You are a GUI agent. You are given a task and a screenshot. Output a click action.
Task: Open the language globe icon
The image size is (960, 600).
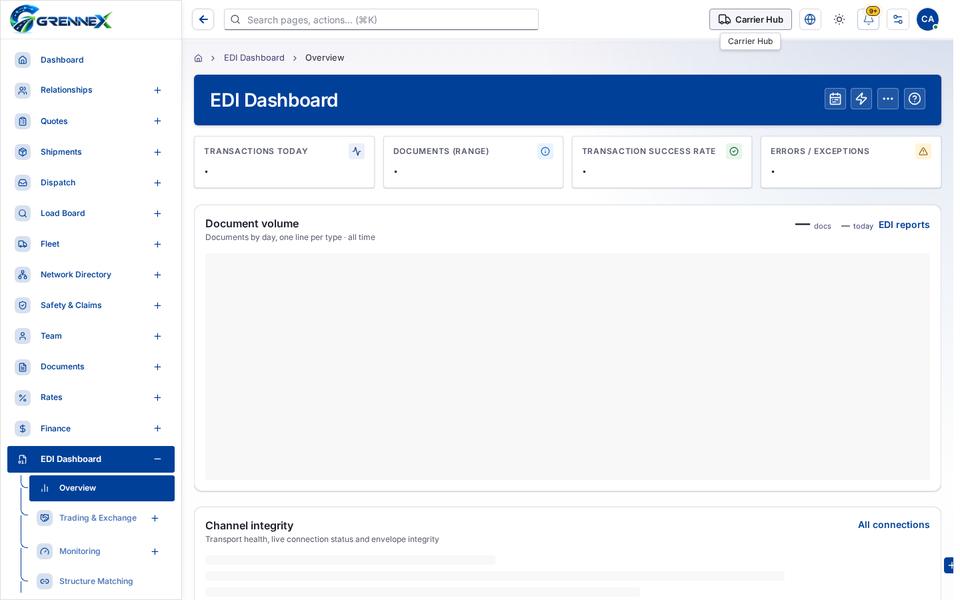tap(810, 20)
